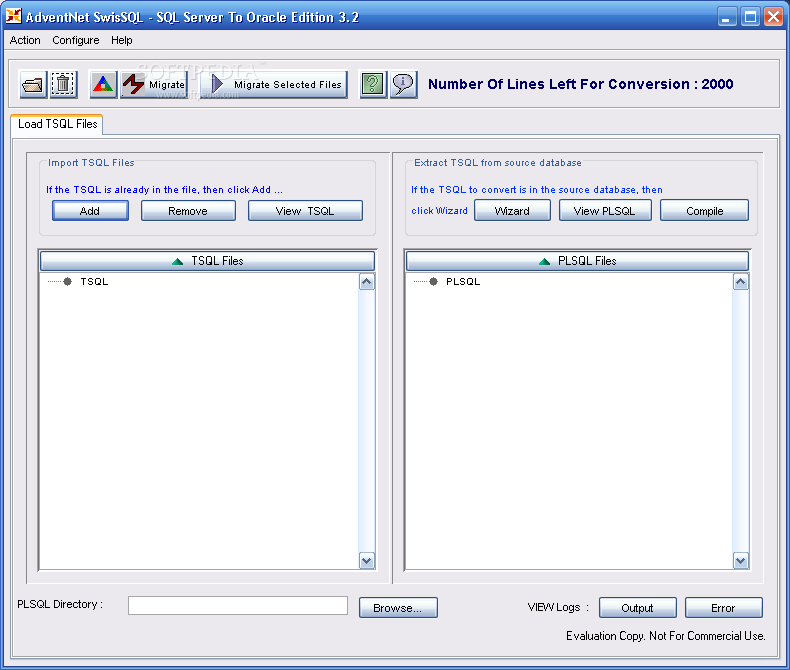Open the Error log button
The width and height of the screenshot is (790, 670).
pyautogui.click(x=723, y=608)
